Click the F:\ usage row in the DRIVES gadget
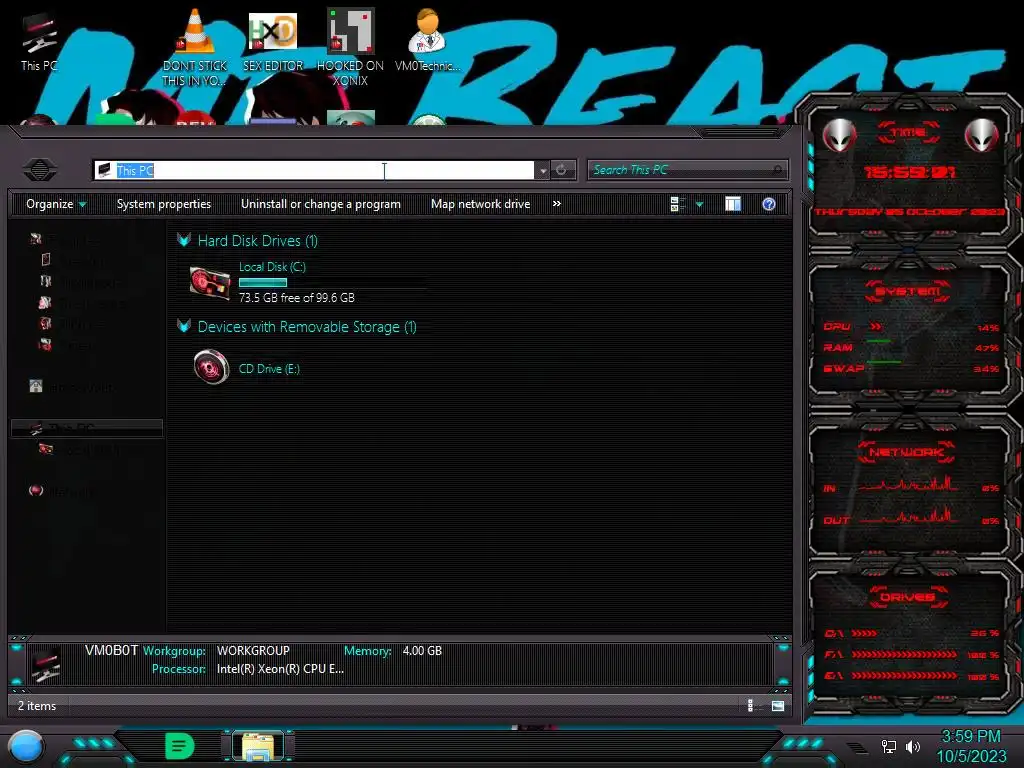Image resolution: width=1024 pixels, height=768 pixels. coord(911,654)
